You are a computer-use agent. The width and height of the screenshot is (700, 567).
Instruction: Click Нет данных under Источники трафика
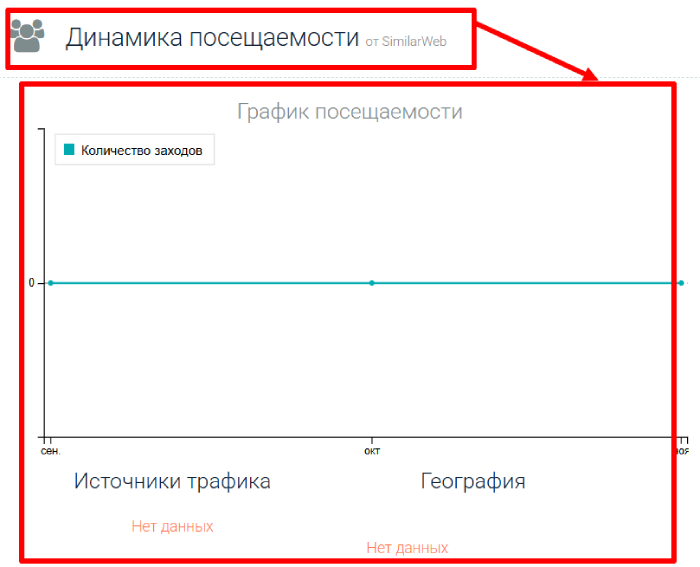(172, 526)
